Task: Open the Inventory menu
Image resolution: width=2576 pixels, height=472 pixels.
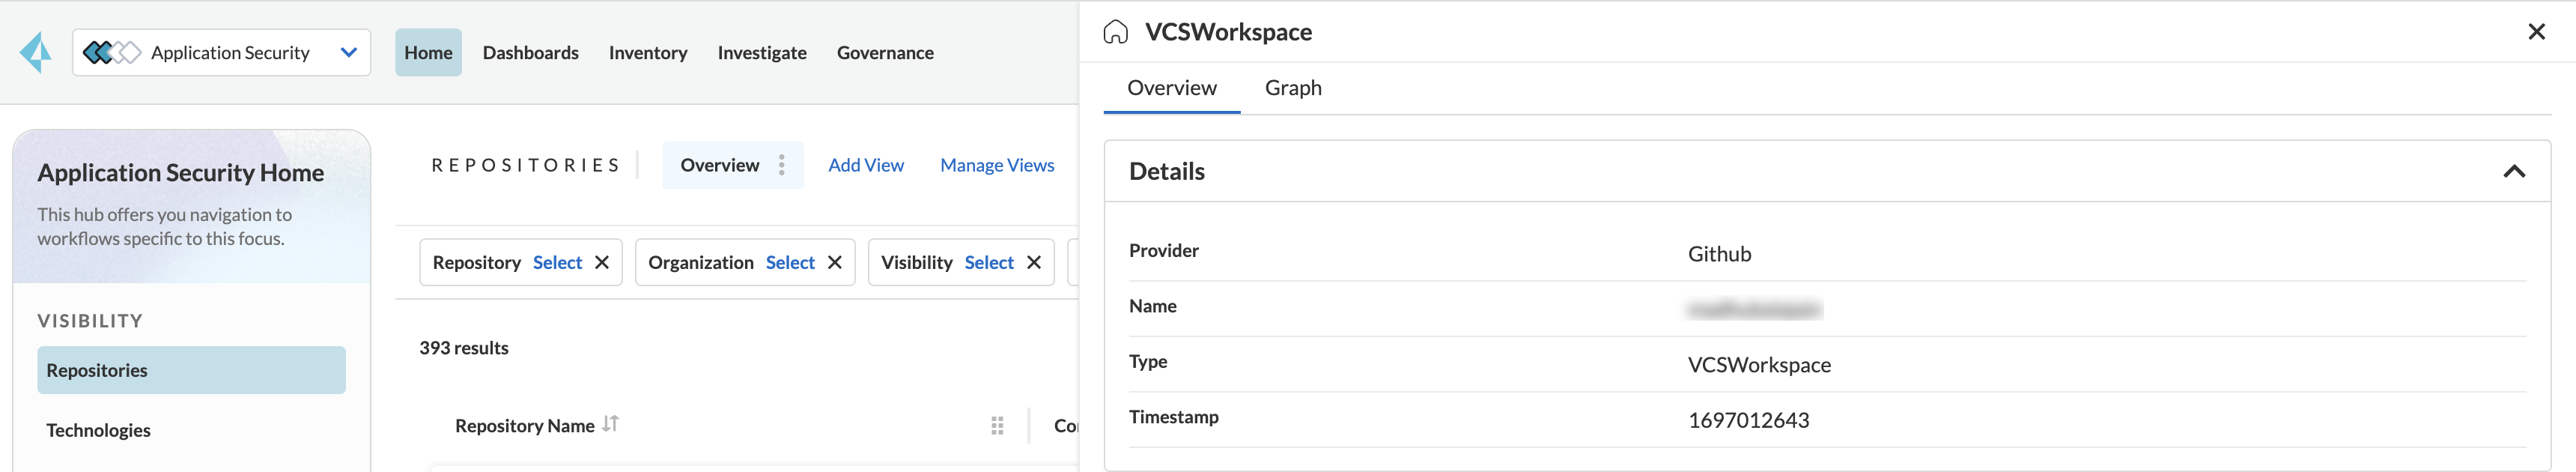Action: [x=648, y=52]
